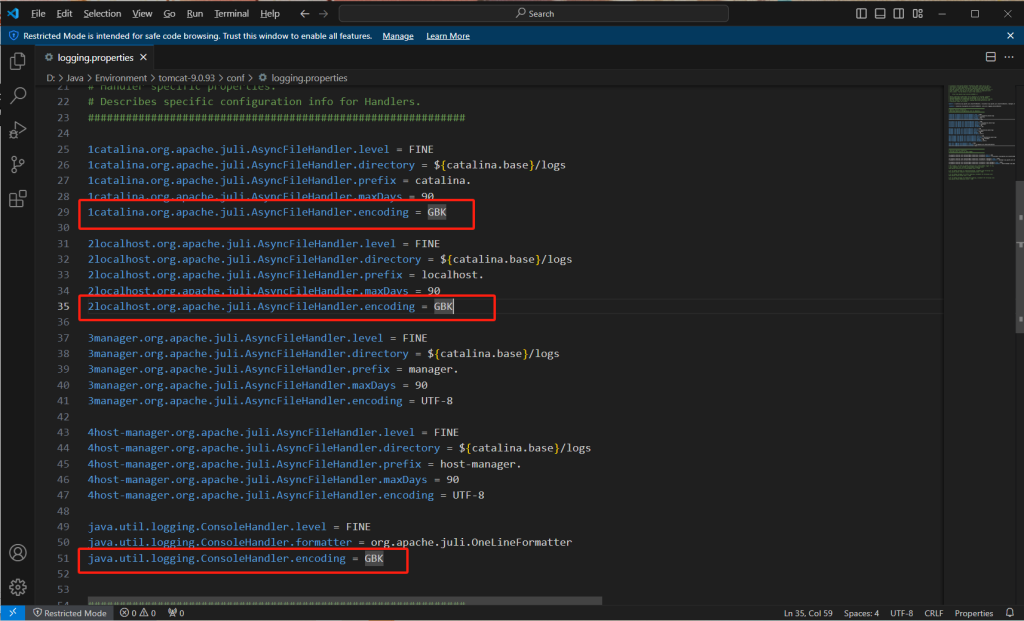Toggle the primary side bar
1024x621 pixels.
click(x=861, y=13)
